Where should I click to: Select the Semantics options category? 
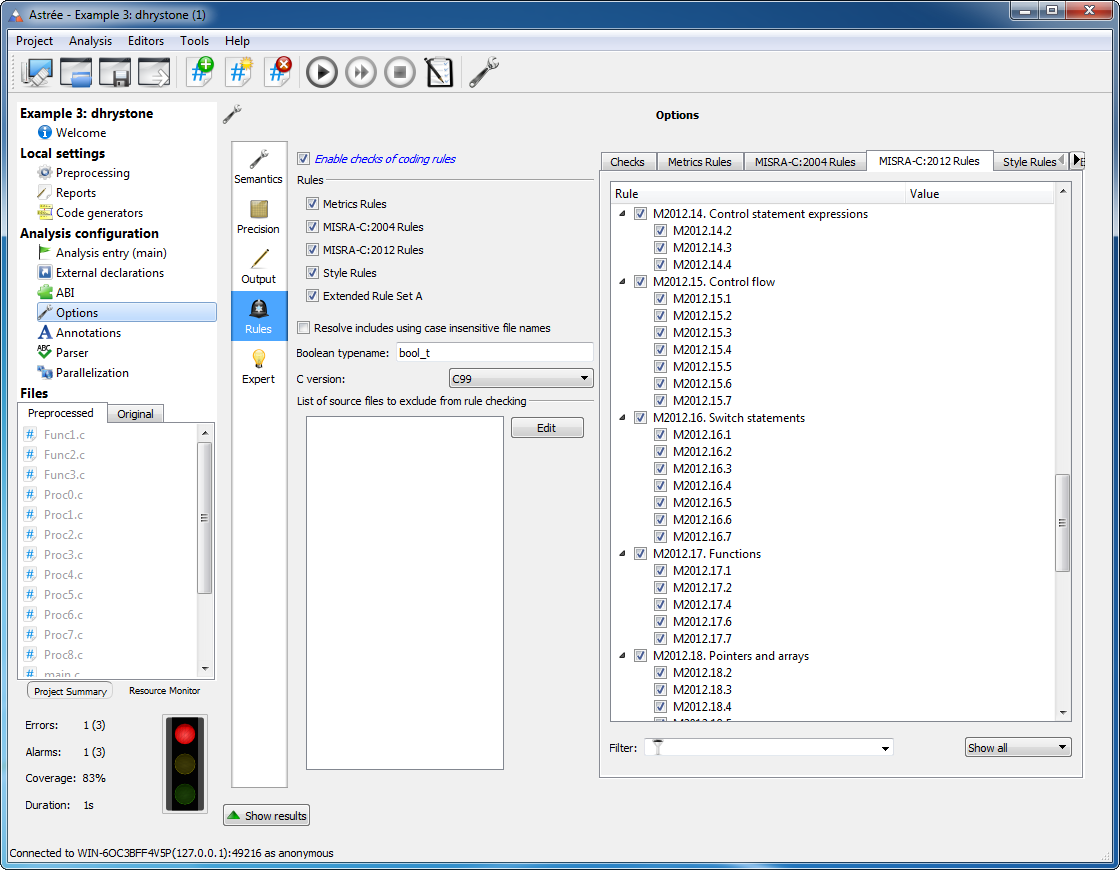tap(259, 167)
